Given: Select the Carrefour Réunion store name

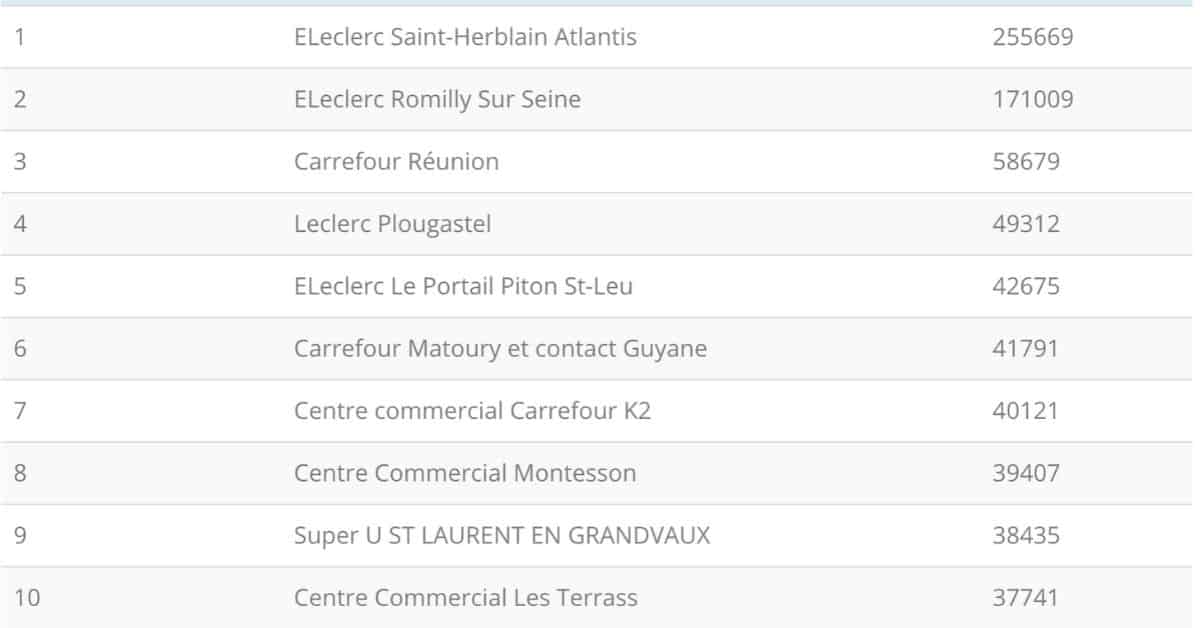Looking at the screenshot, I should coord(396,162).
